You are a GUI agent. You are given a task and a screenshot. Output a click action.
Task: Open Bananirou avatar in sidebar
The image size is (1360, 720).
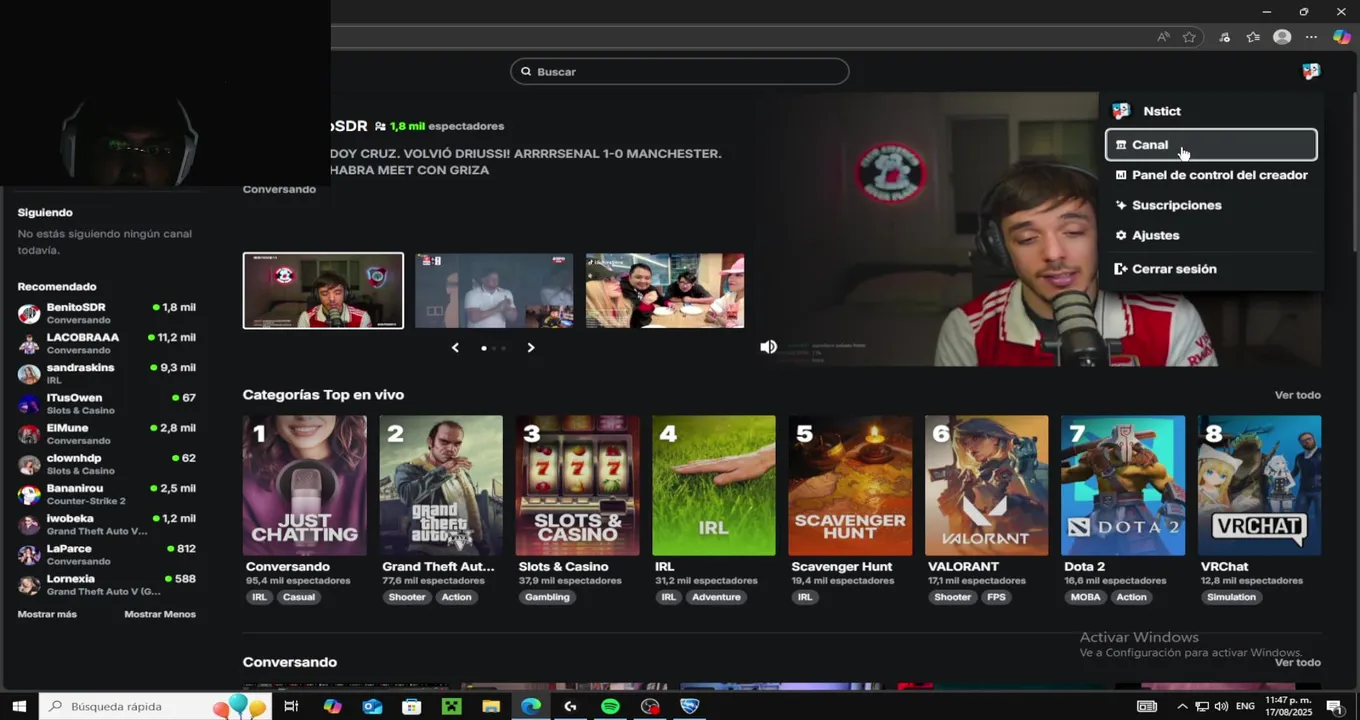29,495
